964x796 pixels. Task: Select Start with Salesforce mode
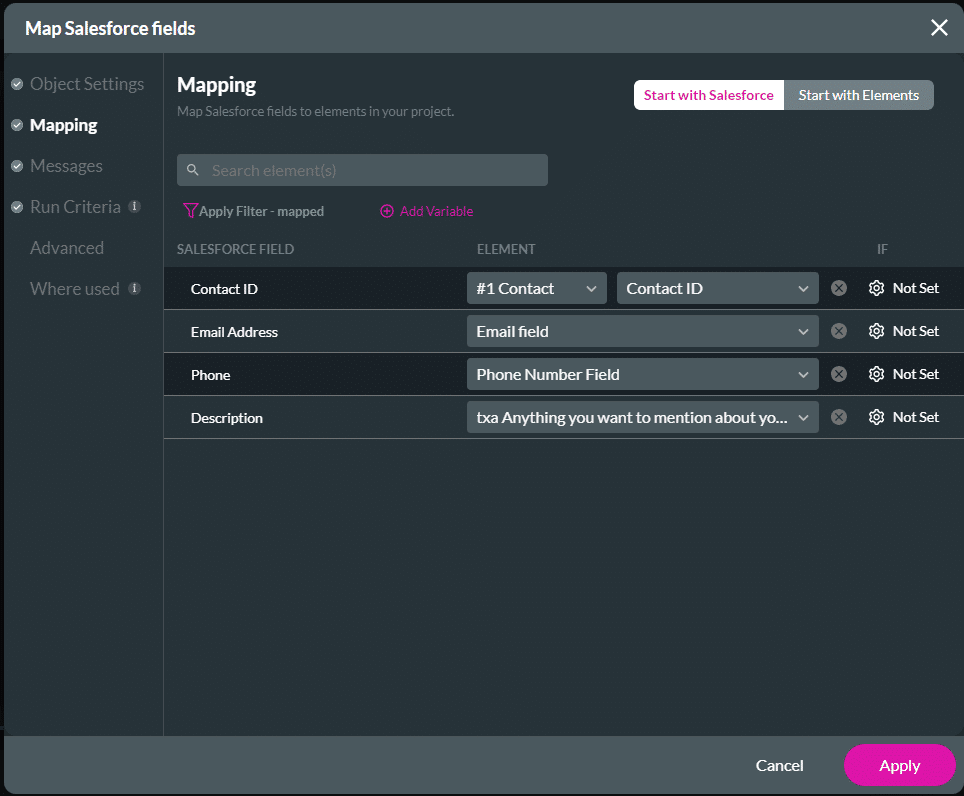point(708,95)
